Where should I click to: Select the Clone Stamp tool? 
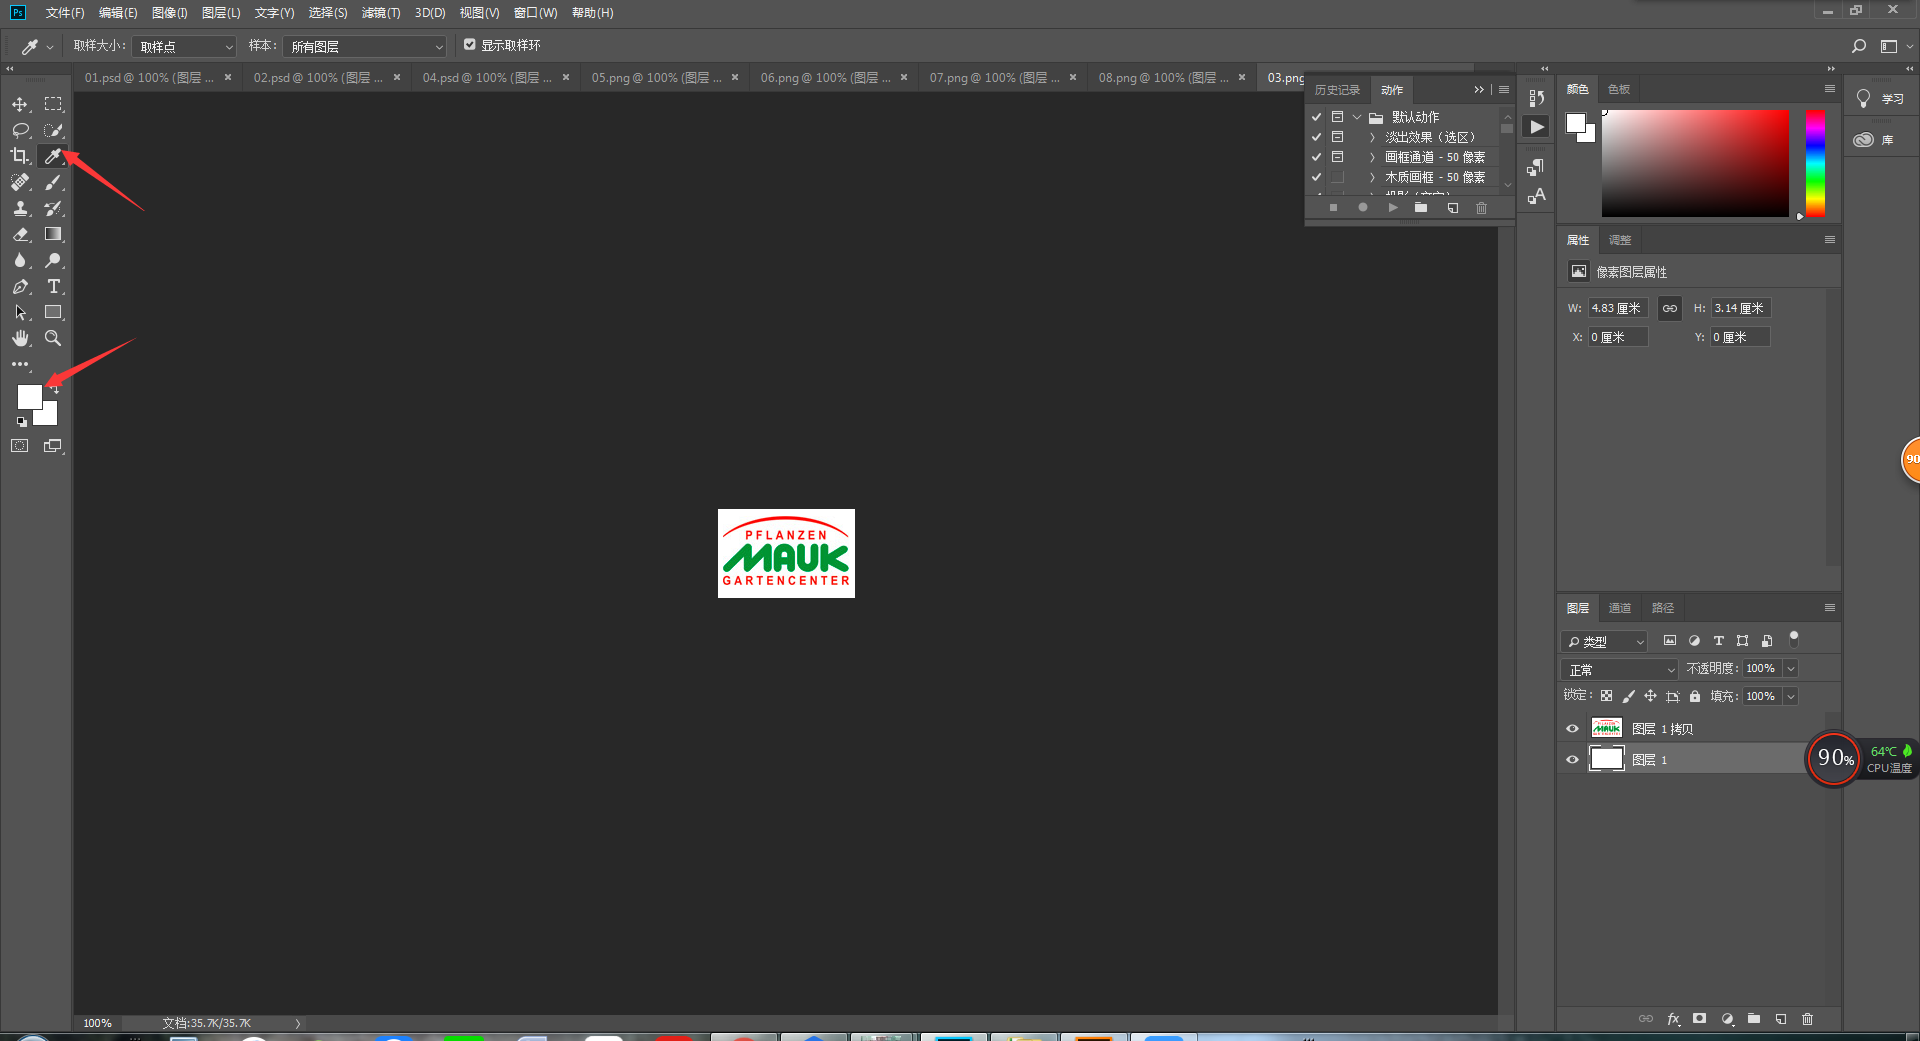pyautogui.click(x=20, y=208)
